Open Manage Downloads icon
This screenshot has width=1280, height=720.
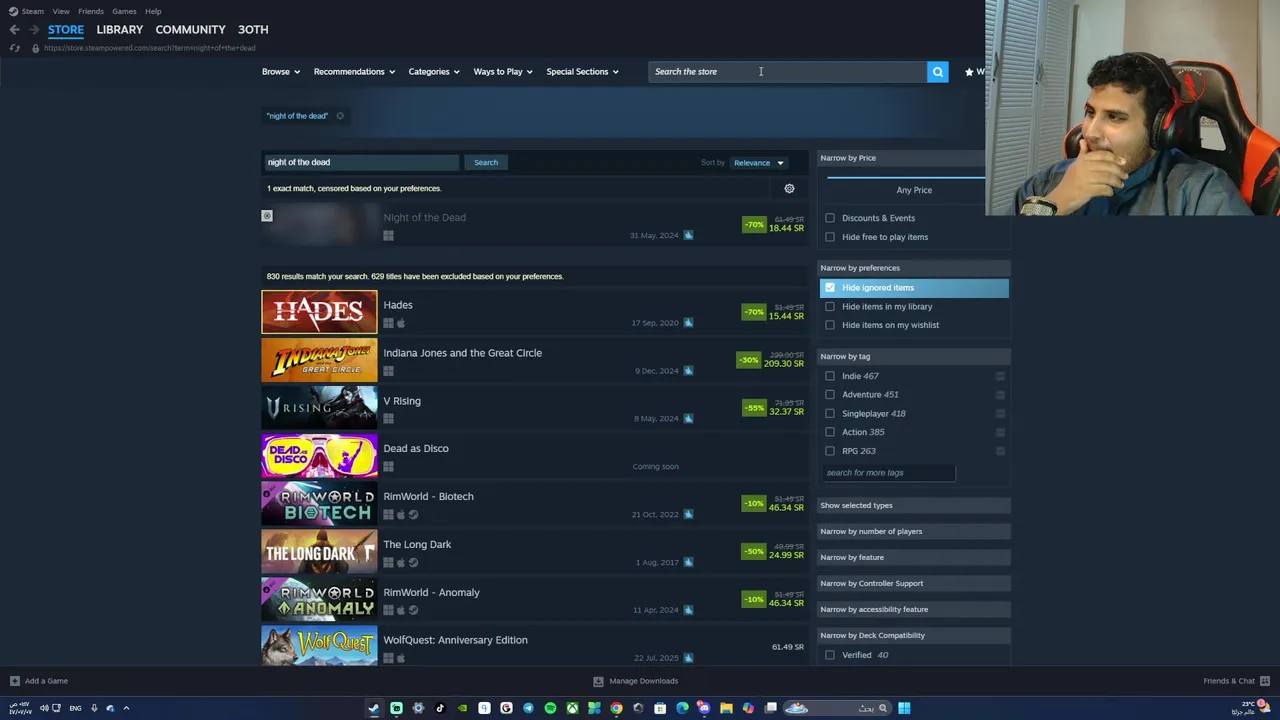coord(598,681)
